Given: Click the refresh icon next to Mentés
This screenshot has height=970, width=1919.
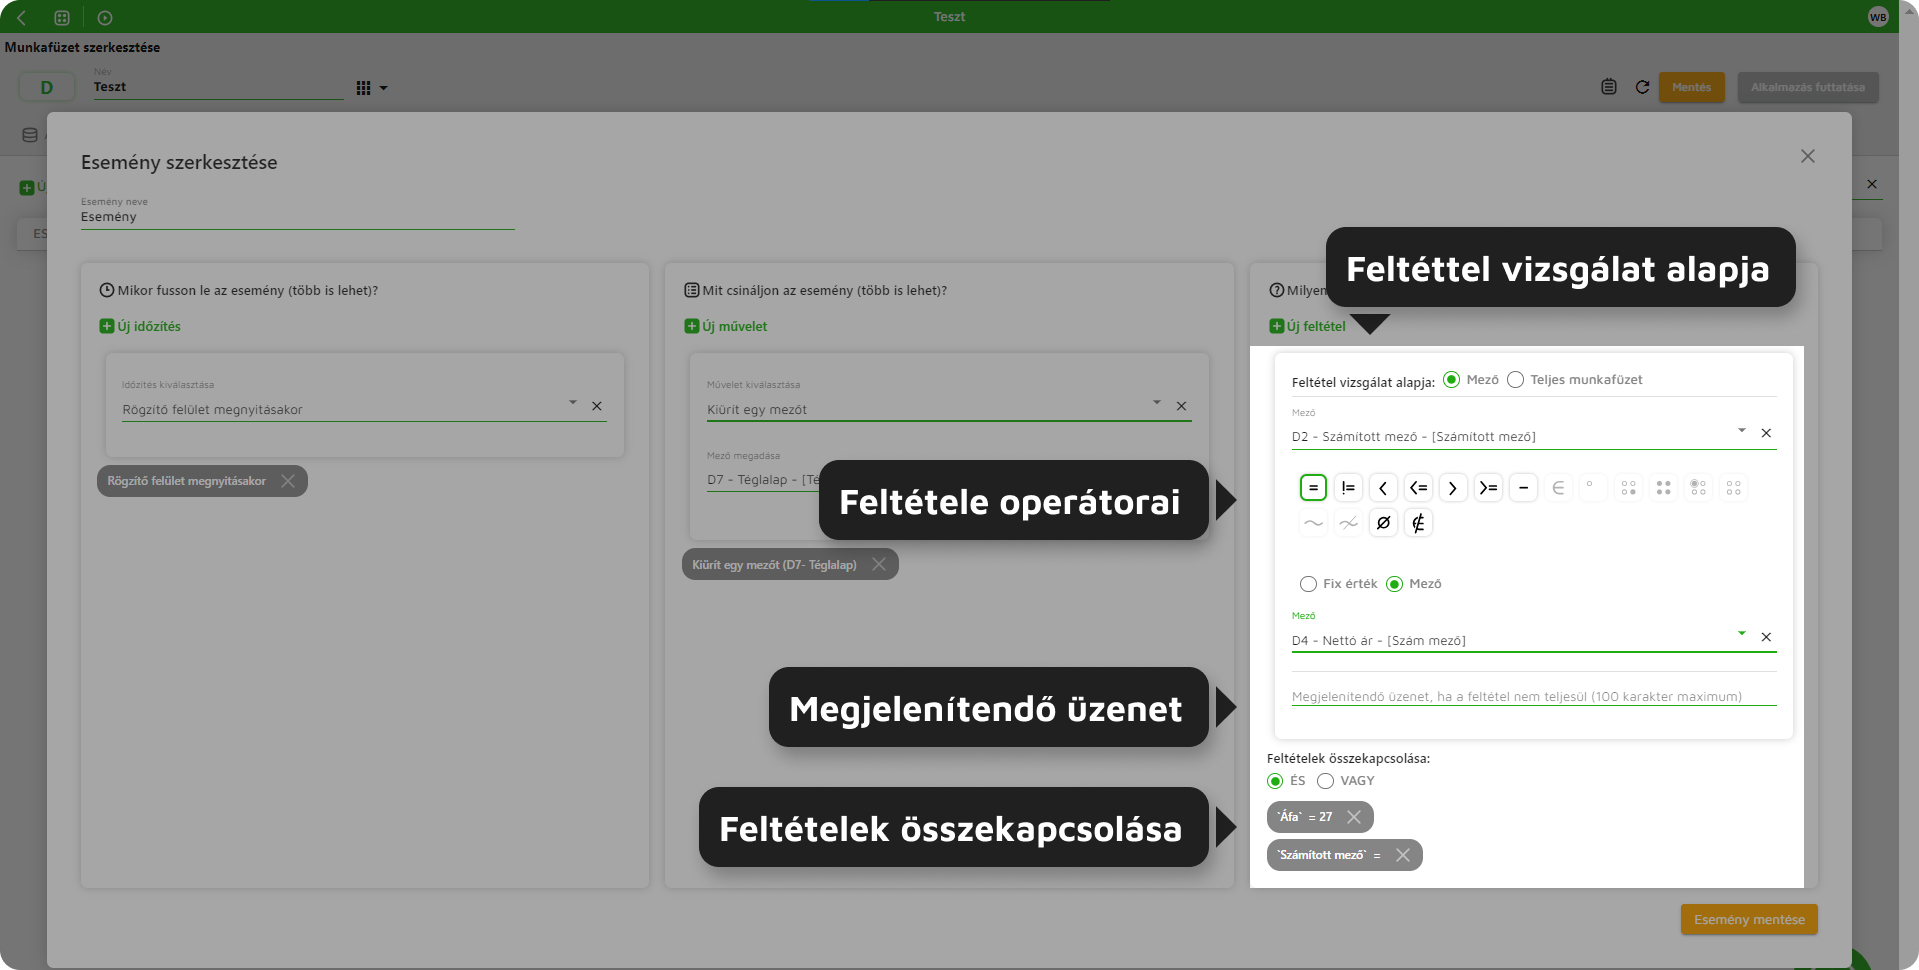Looking at the screenshot, I should pyautogui.click(x=1642, y=87).
